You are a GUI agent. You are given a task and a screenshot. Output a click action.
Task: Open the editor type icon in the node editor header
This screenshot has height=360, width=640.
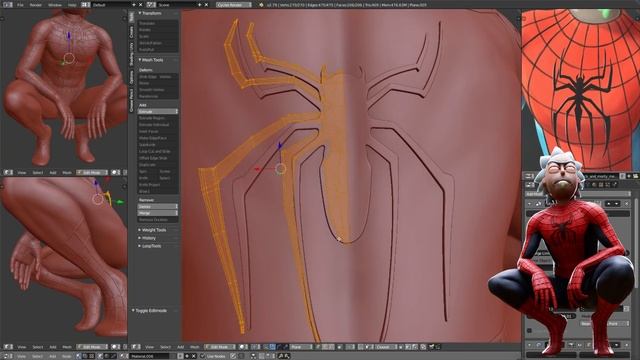tap(7, 356)
